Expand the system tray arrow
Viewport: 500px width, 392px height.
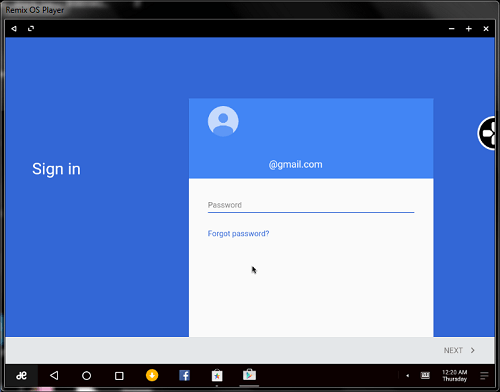pos(407,376)
